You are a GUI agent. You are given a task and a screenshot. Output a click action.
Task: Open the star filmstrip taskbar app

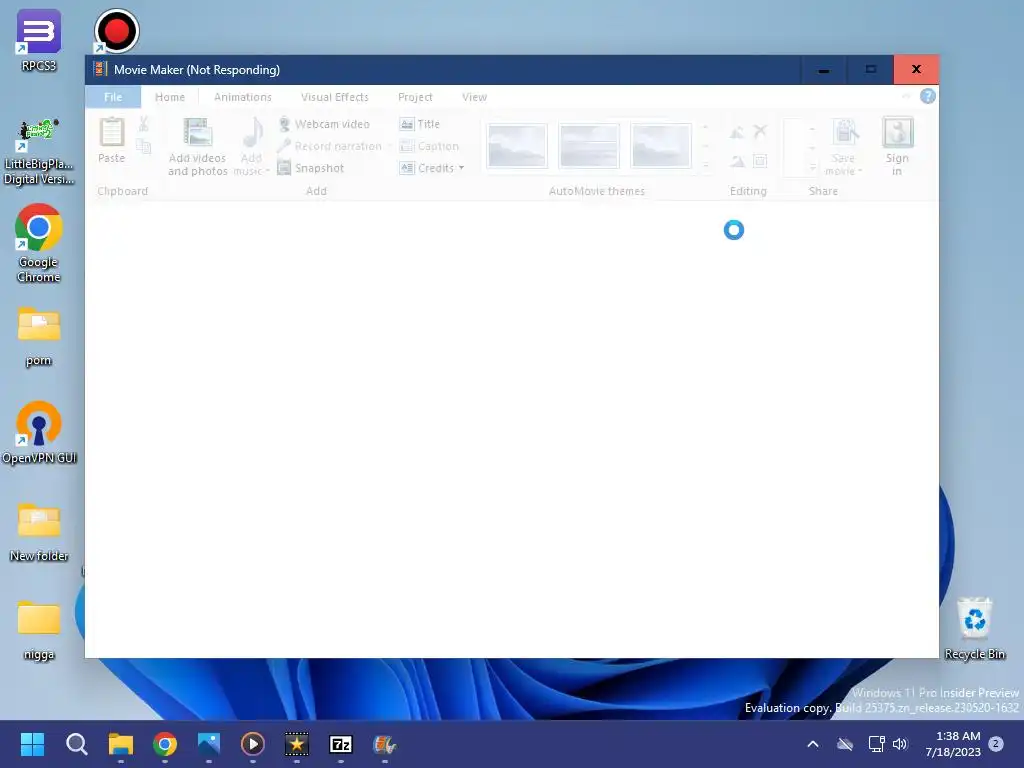(296, 744)
